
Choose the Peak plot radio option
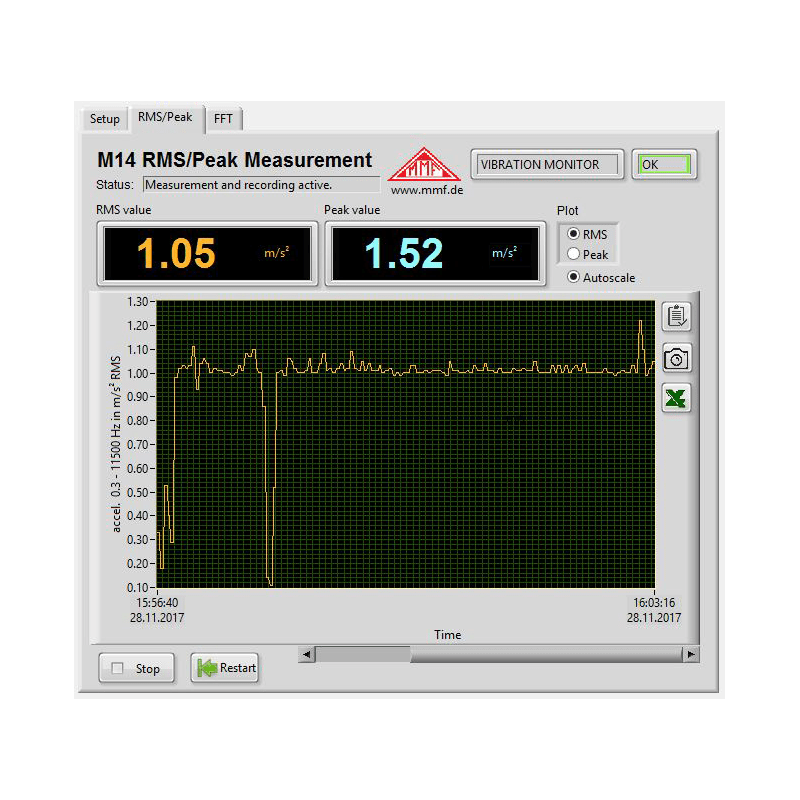tap(574, 255)
